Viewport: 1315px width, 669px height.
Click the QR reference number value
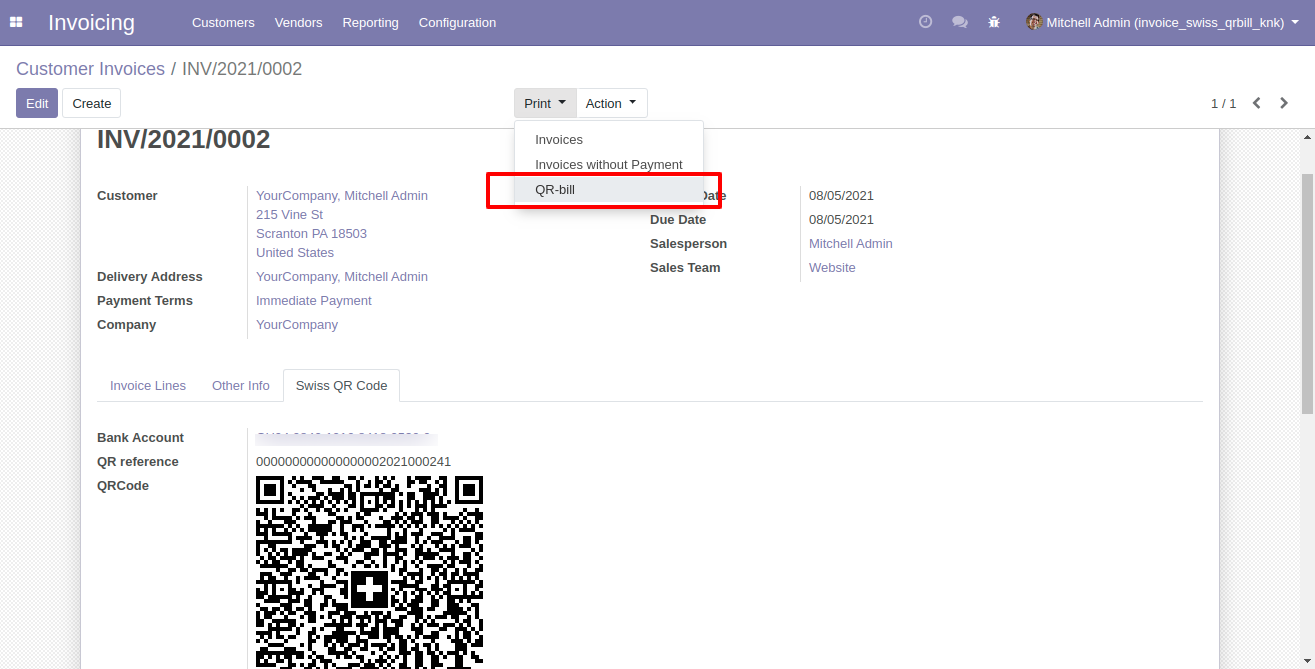click(x=354, y=462)
